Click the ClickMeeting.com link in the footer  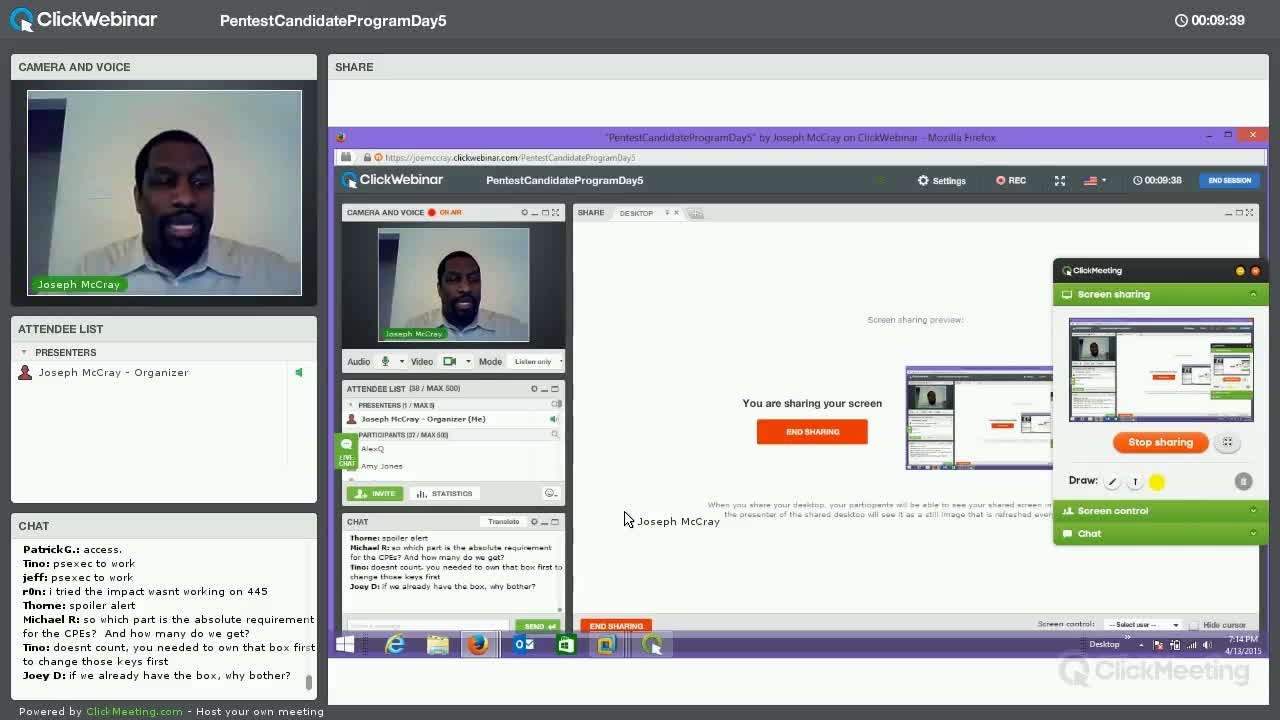[134, 712]
